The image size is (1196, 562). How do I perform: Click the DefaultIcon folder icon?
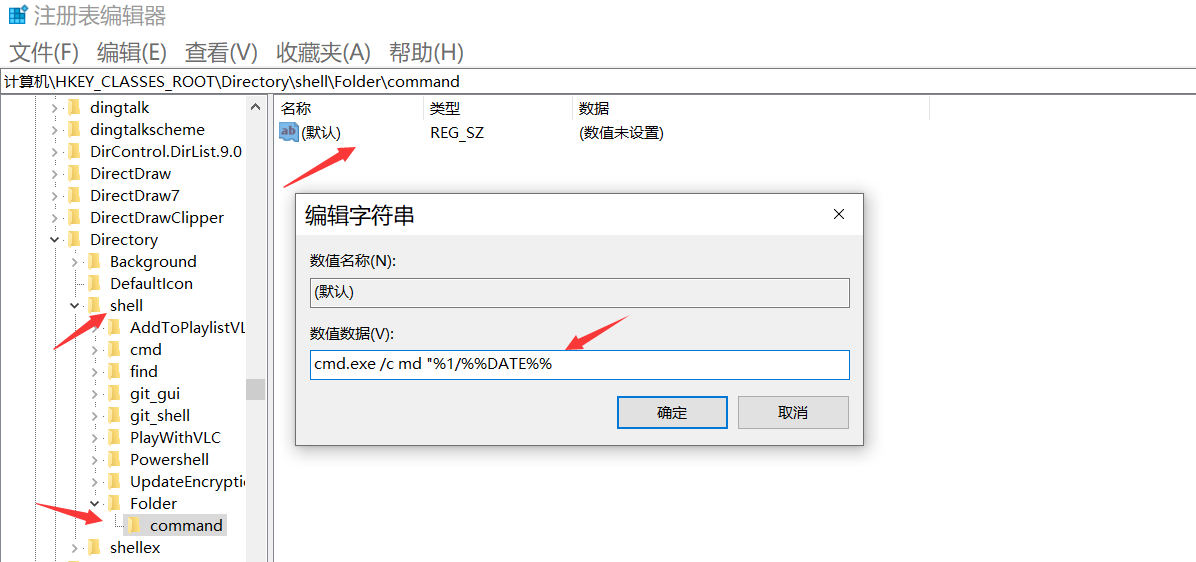coord(94,284)
